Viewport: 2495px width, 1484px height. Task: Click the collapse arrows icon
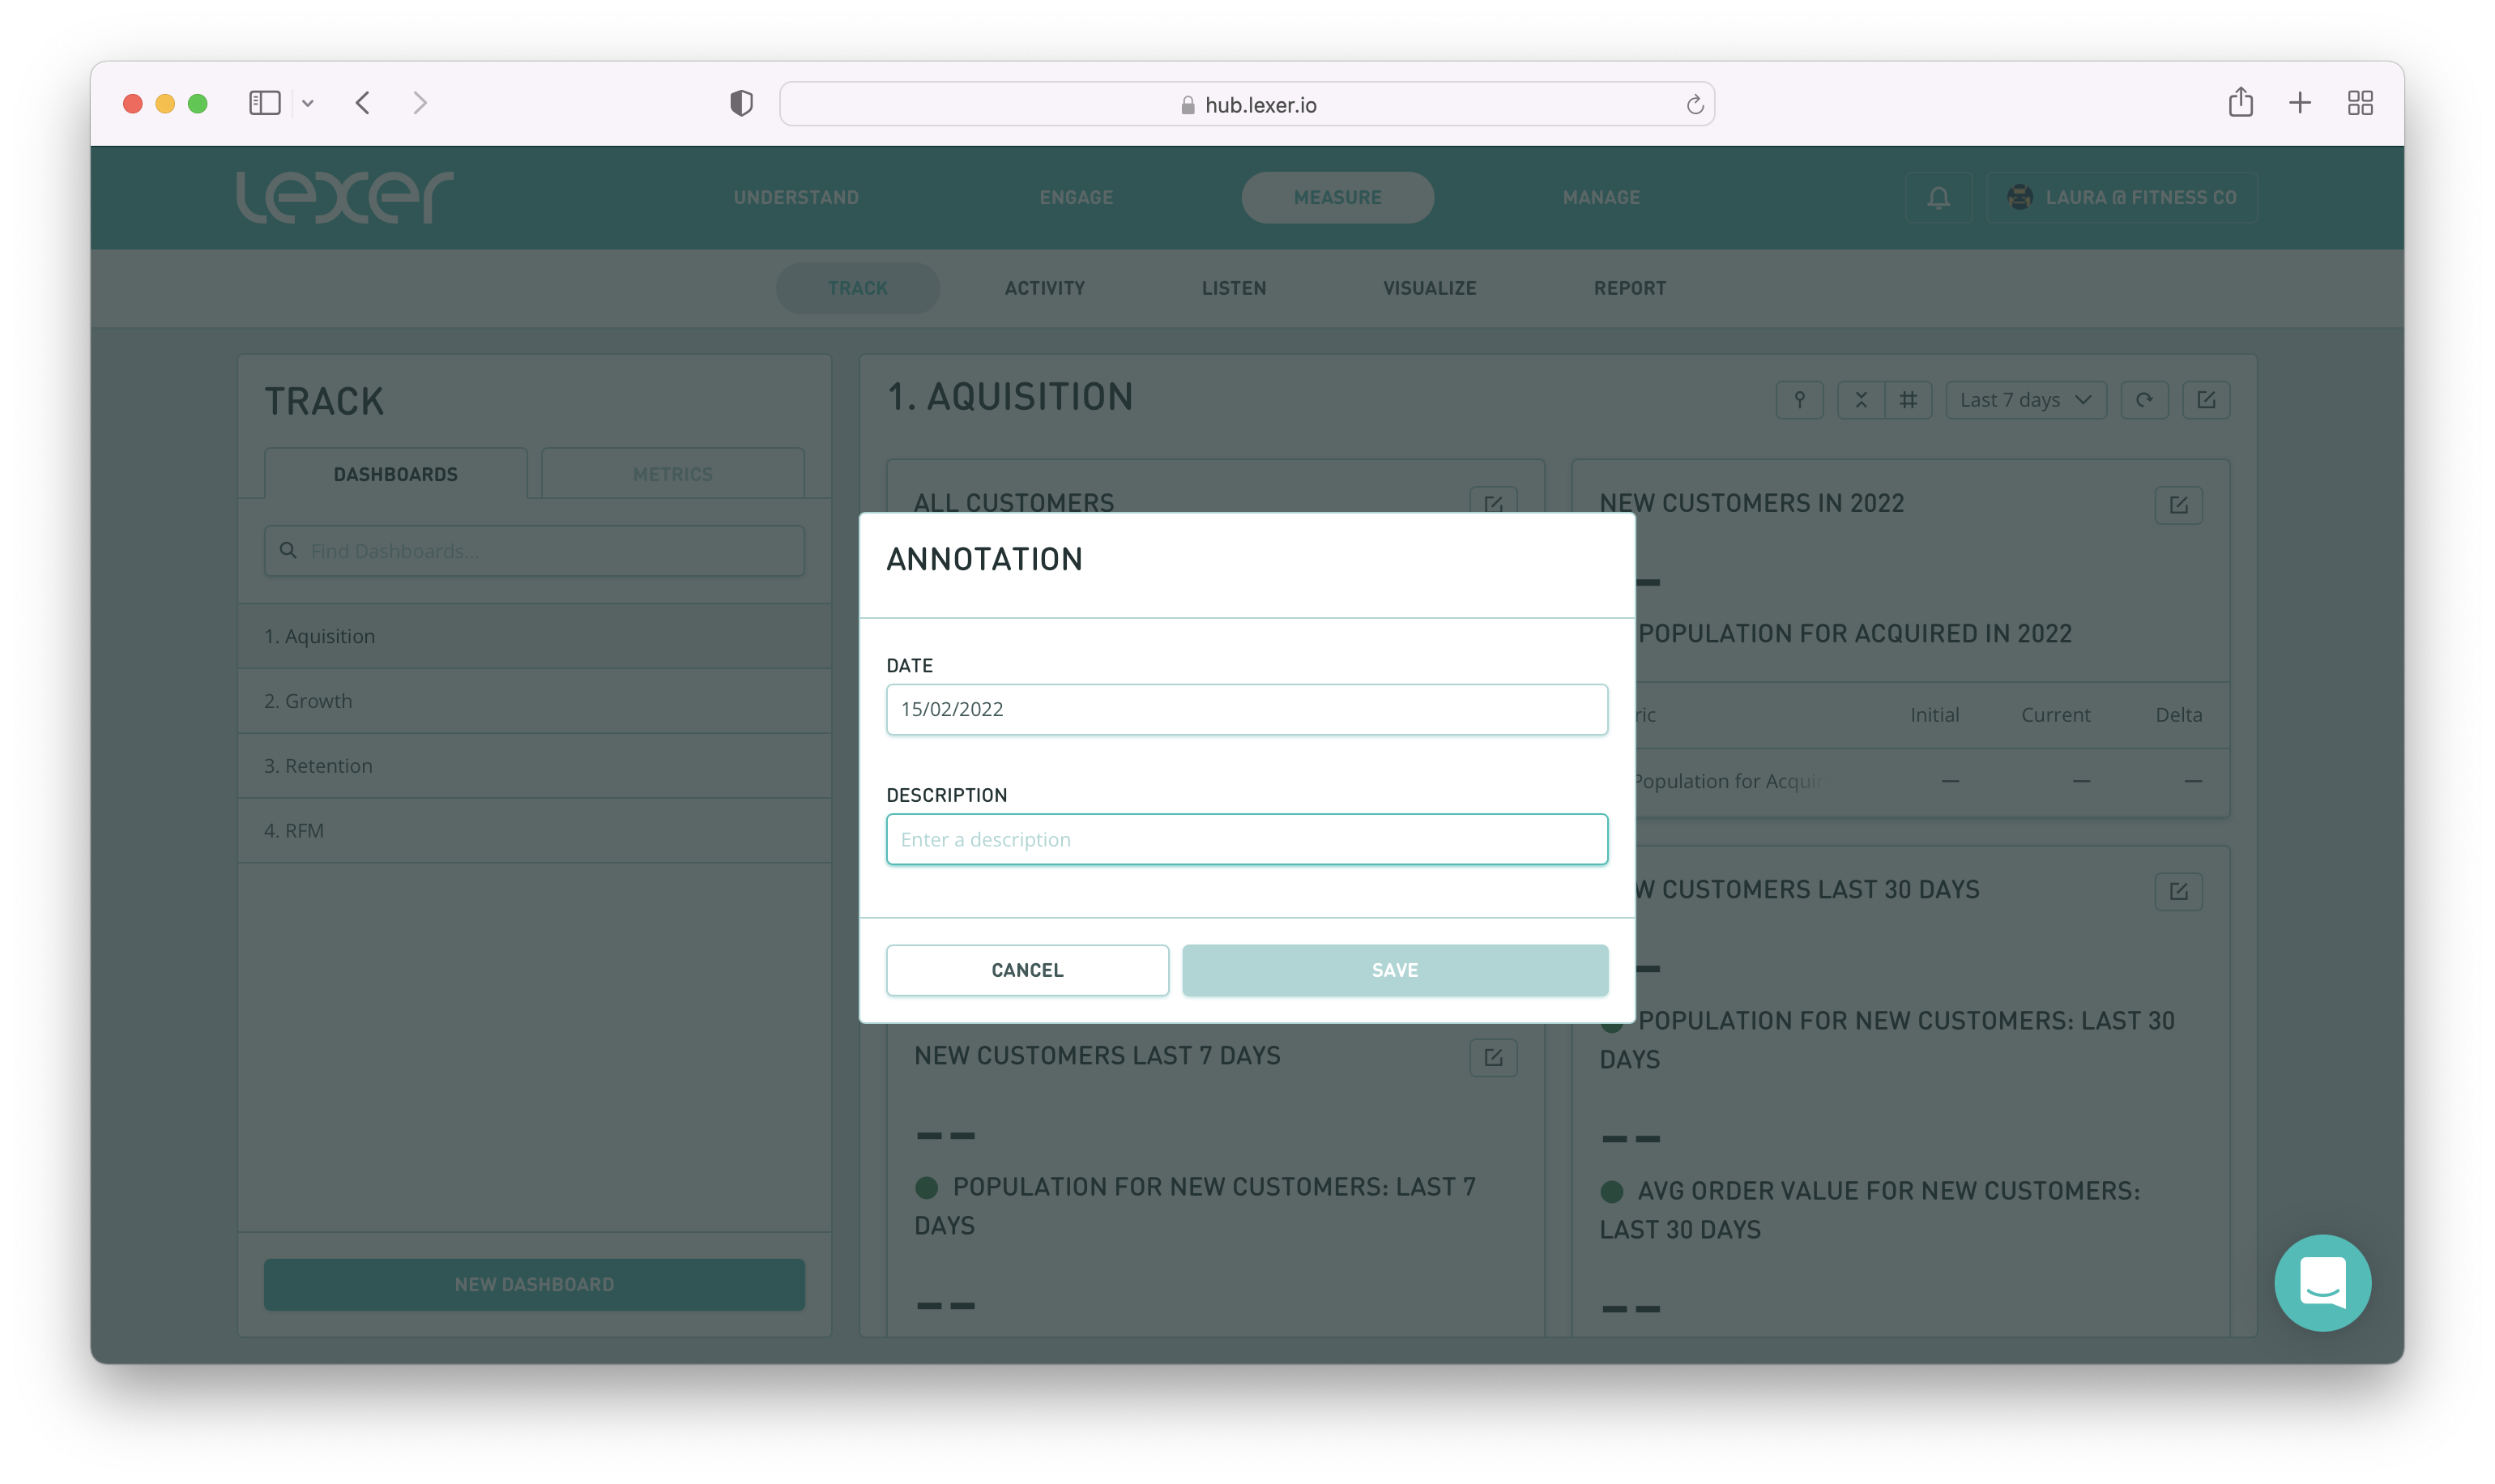pyautogui.click(x=1860, y=400)
